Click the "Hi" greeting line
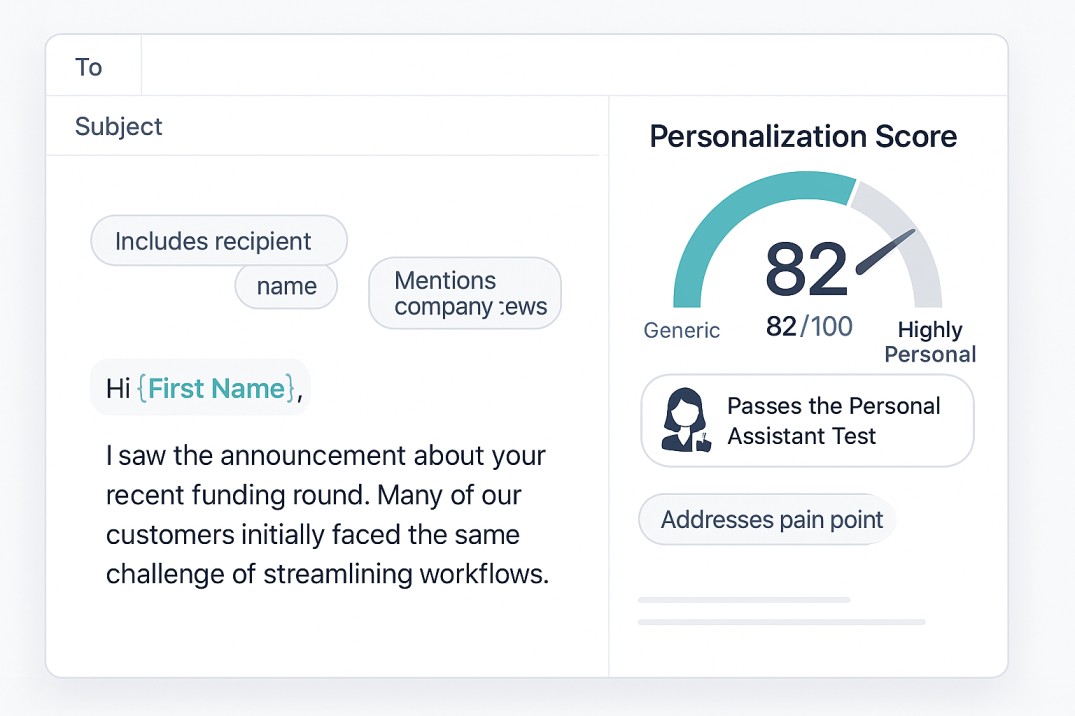The image size is (1075, 716). [119, 388]
